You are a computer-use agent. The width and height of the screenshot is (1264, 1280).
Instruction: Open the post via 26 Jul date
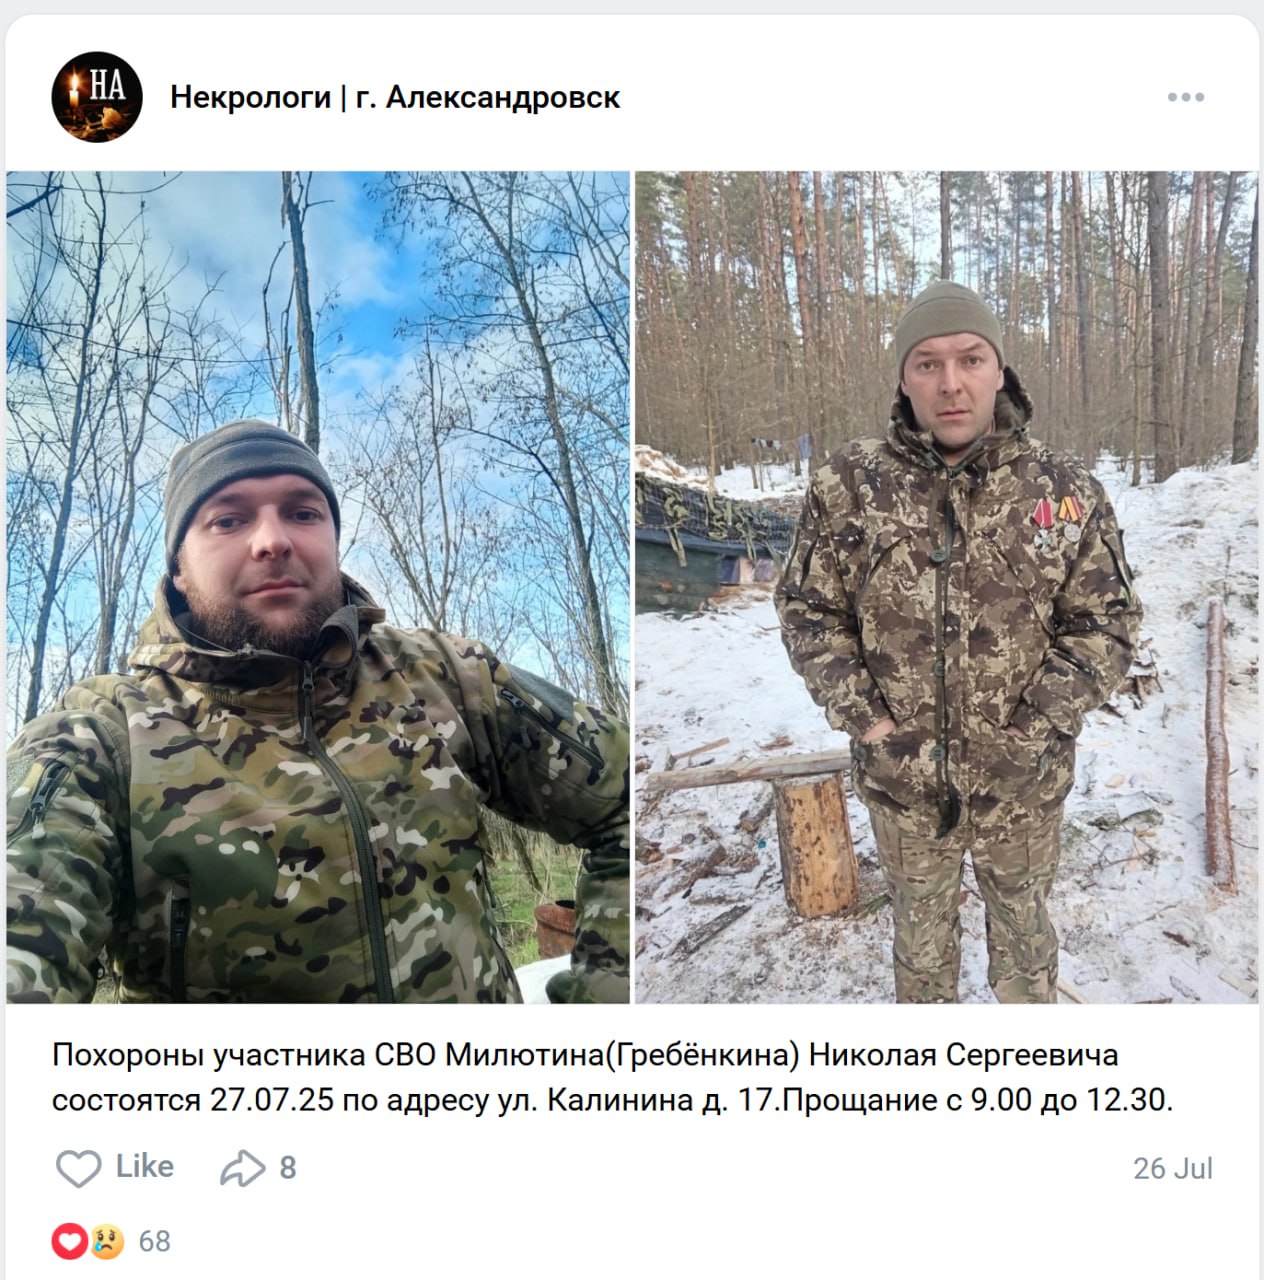tap(1173, 1168)
